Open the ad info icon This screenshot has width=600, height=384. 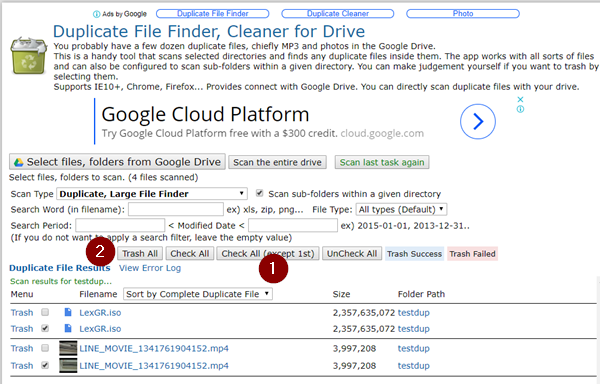coord(520,109)
